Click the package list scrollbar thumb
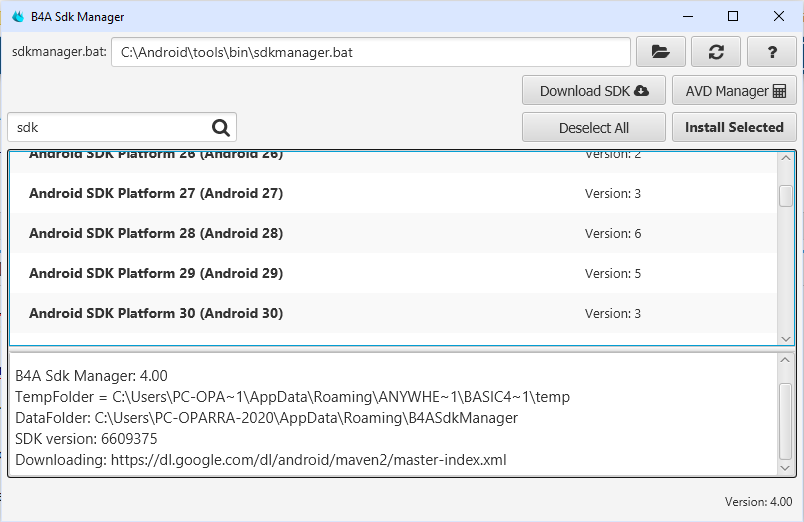This screenshot has height=522, width=804. tap(786, 195)
